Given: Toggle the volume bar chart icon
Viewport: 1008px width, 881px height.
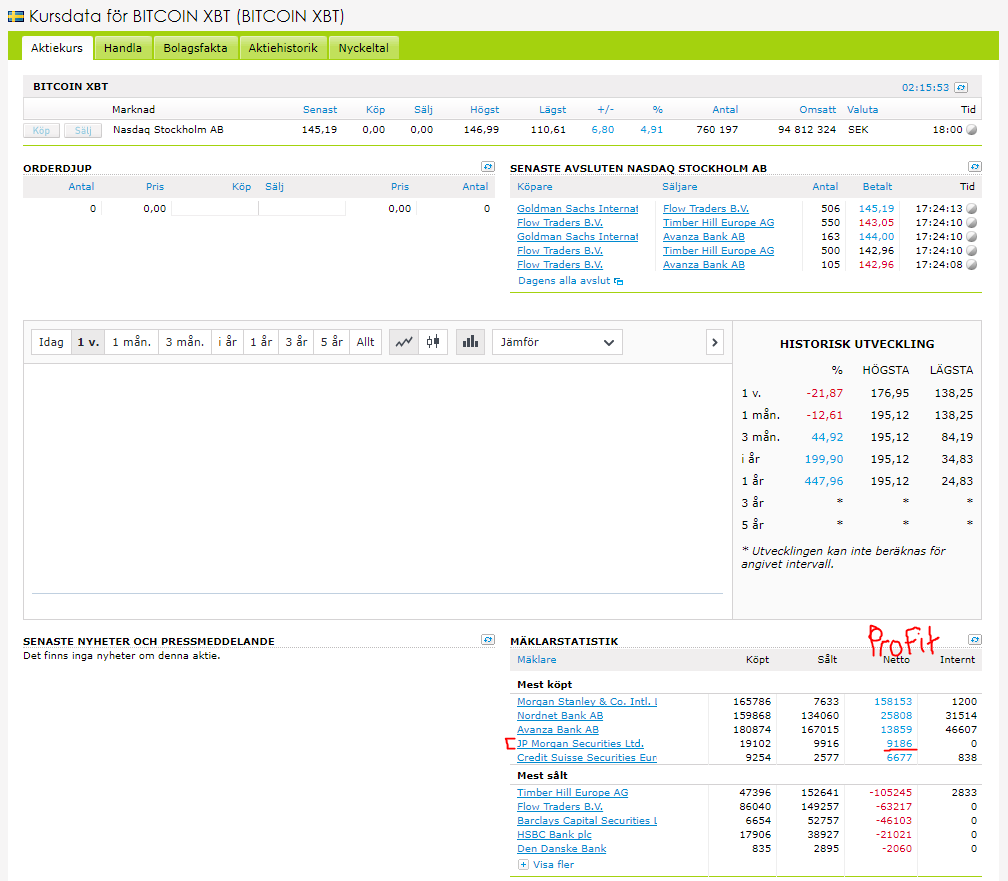Looking at the screenshot, I should (470, 342).
